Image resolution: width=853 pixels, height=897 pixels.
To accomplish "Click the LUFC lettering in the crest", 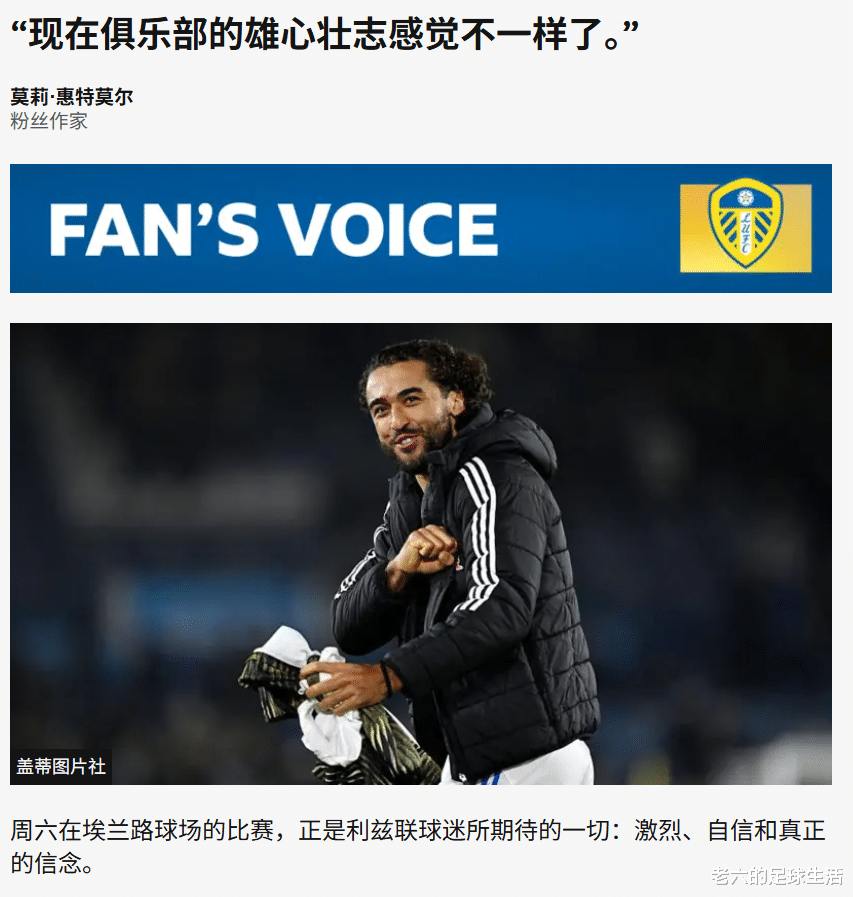I will [745, 233].
